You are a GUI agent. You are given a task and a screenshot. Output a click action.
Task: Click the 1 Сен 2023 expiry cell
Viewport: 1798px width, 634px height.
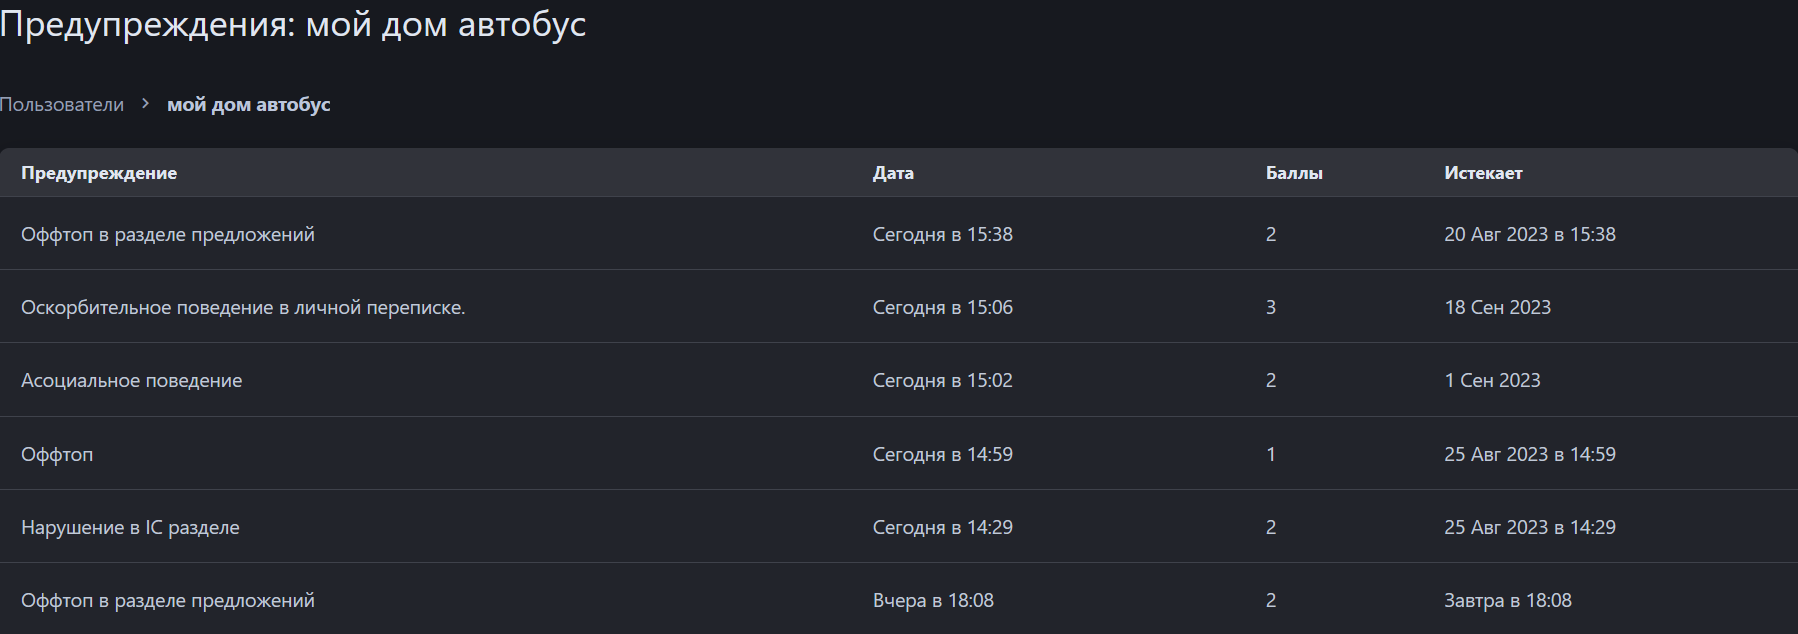click(x=1492, y=381)
